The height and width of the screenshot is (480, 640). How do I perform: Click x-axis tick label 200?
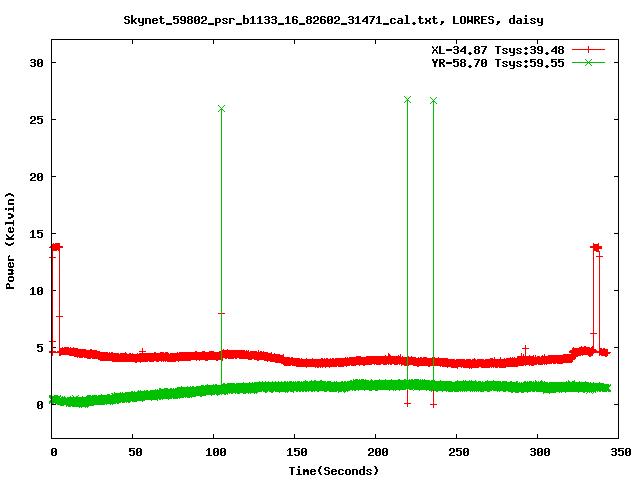378,452
